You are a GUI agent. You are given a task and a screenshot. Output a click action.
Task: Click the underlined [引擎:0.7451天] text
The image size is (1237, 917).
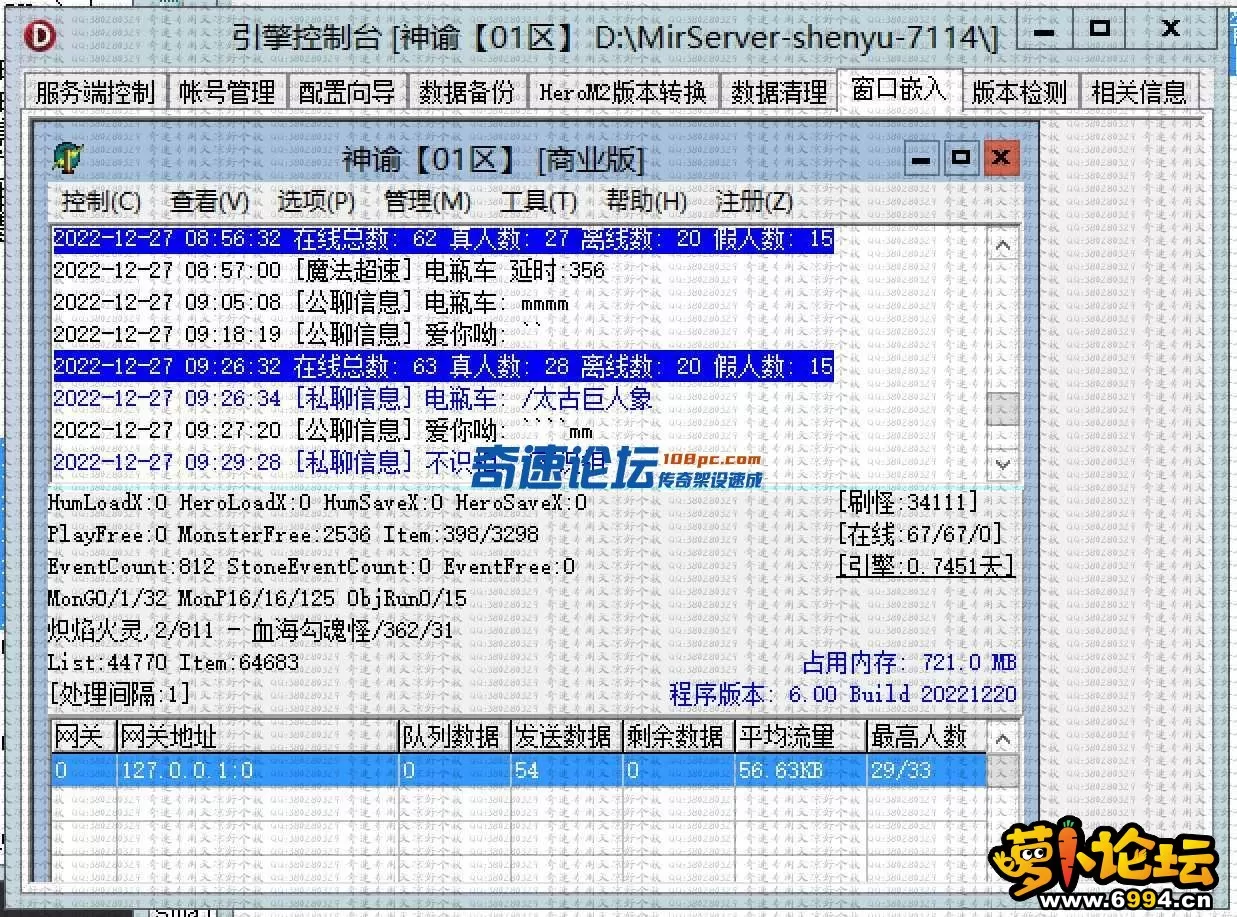coord(926,566)
